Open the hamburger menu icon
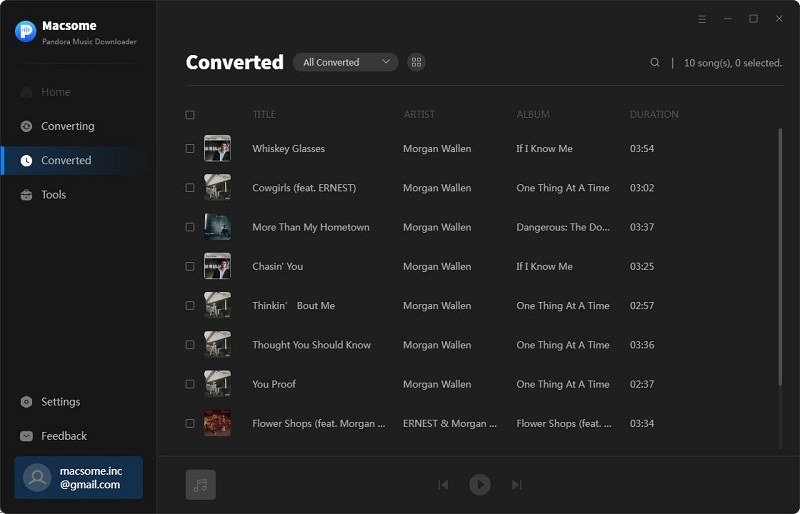This screenshot has width=800, height=514. [702, 19]
